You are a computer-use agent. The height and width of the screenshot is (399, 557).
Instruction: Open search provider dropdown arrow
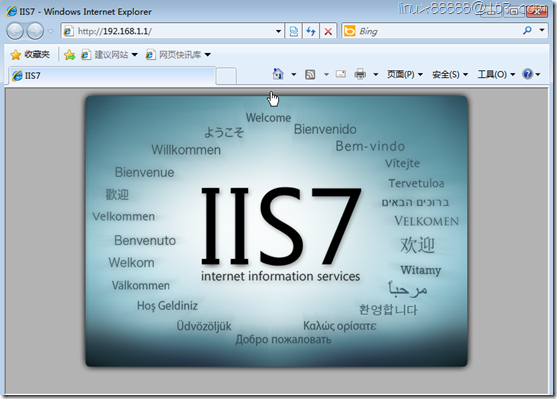542,31
